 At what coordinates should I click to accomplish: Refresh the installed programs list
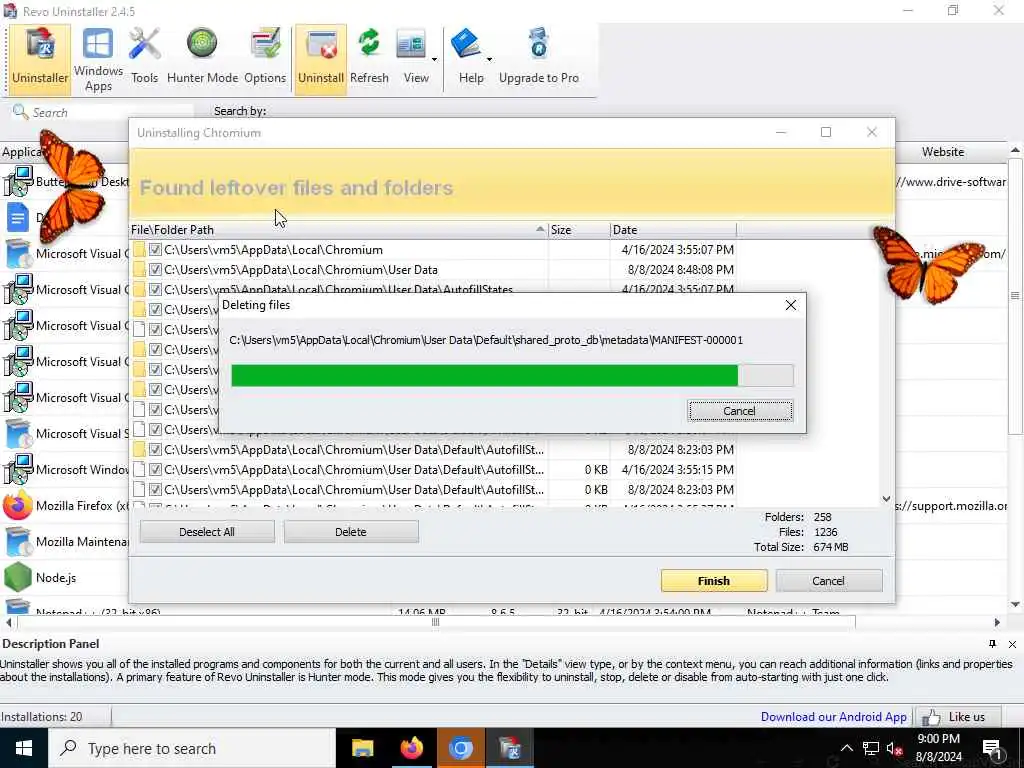coord(369,57)
